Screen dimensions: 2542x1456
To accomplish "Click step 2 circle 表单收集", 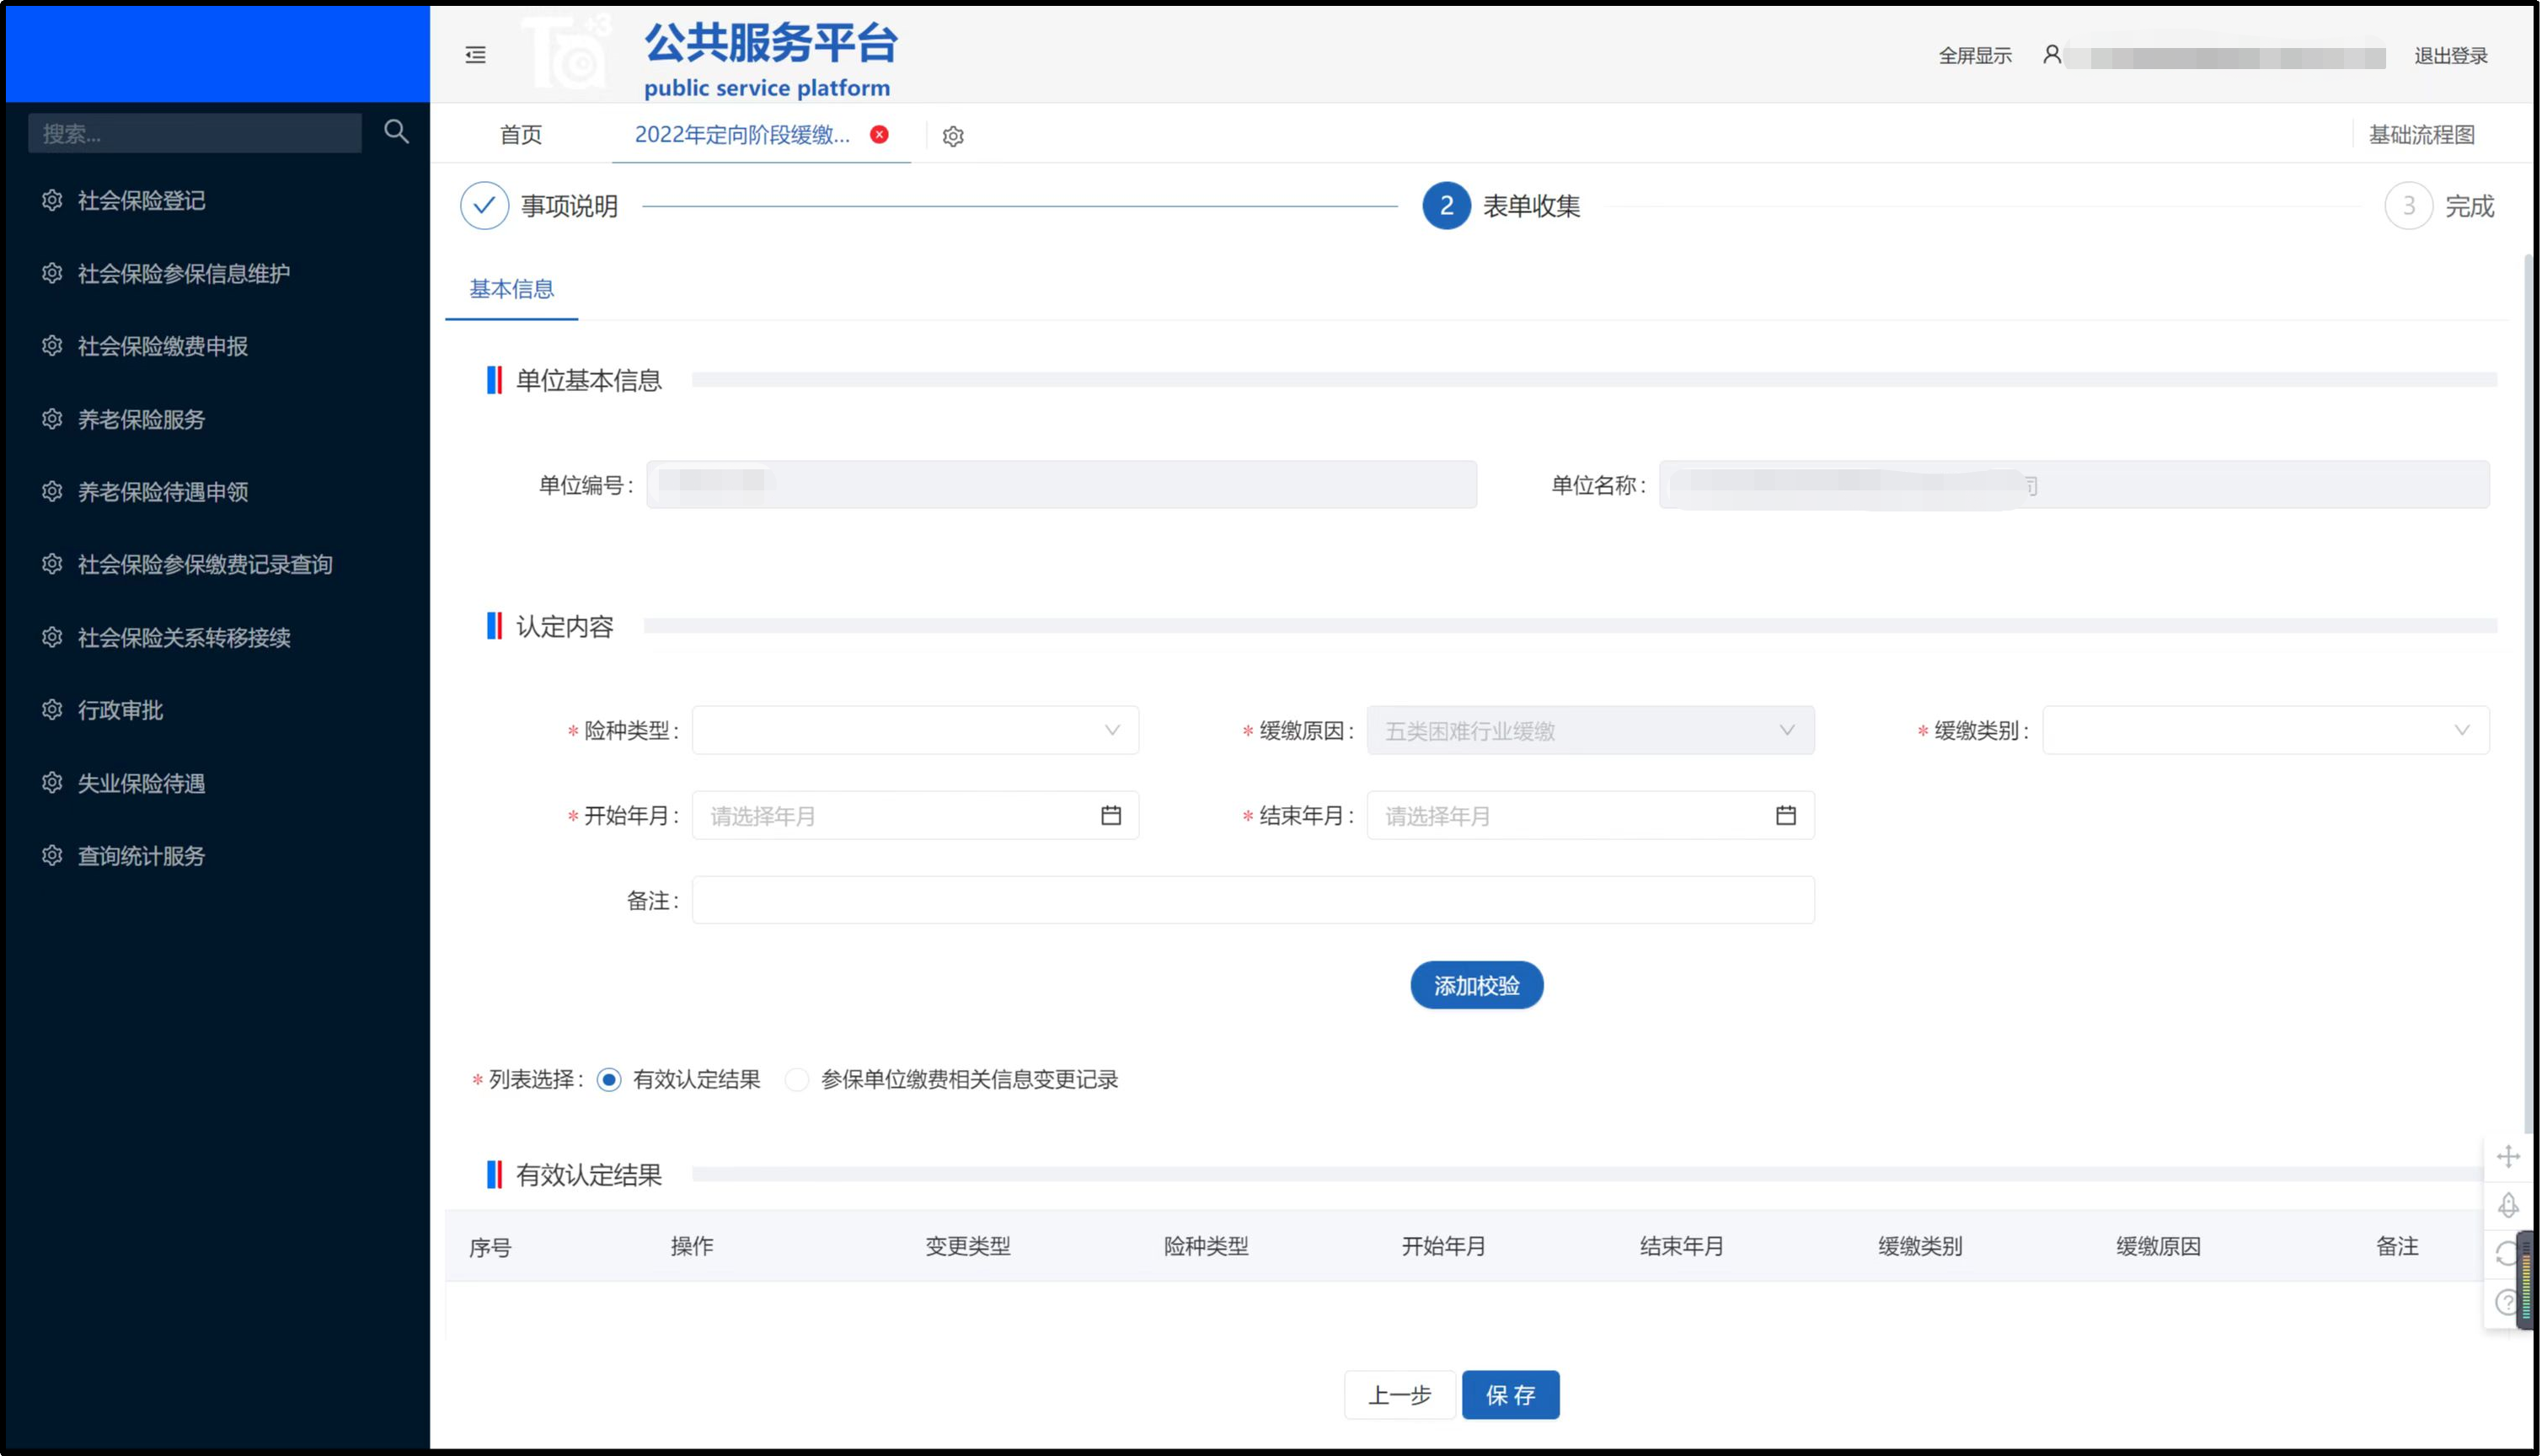I will click(x=1446, y=206).
